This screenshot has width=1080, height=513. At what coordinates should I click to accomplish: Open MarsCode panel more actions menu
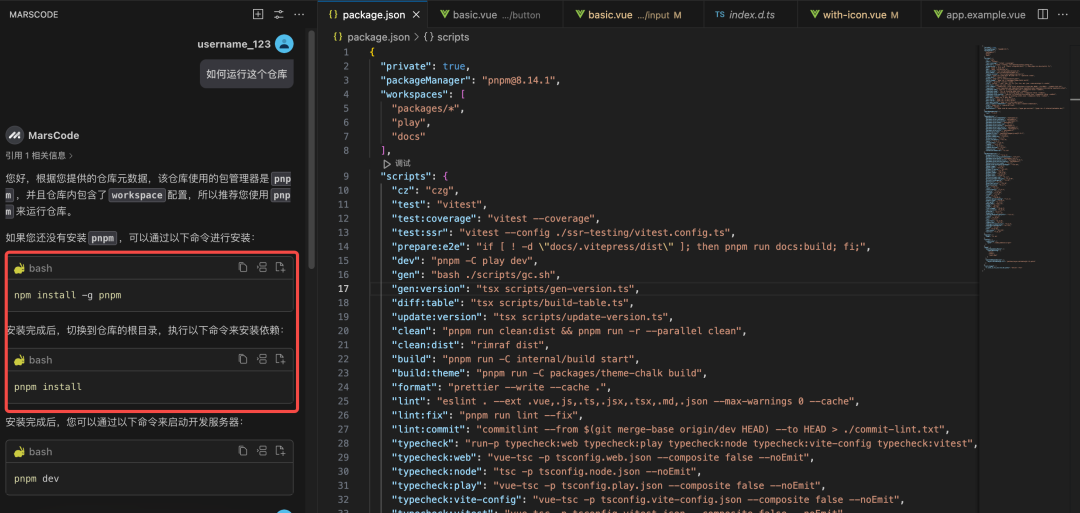(299, 15)
